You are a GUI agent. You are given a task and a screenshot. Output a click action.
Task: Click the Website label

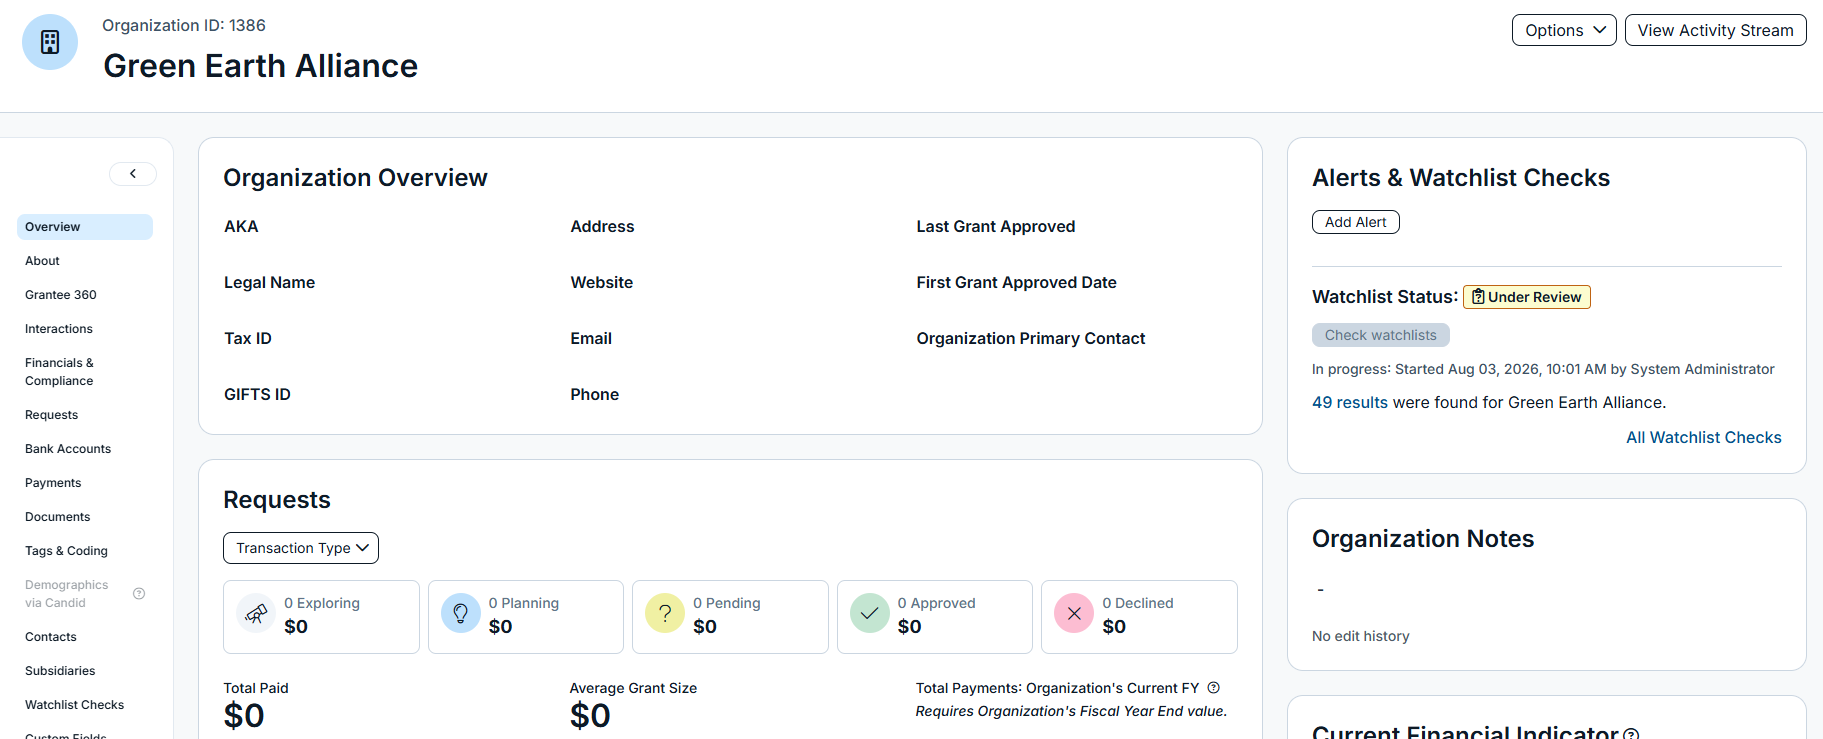point(602,283)
